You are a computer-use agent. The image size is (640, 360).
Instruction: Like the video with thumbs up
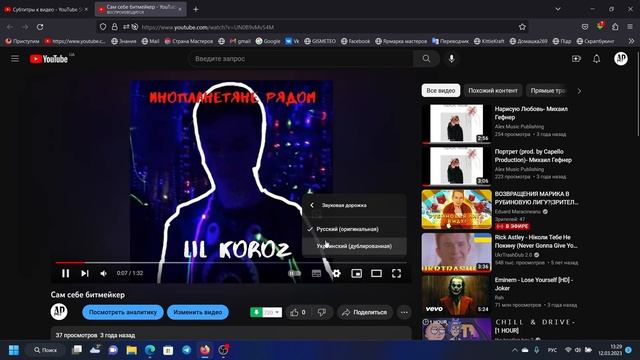point(298,312)
